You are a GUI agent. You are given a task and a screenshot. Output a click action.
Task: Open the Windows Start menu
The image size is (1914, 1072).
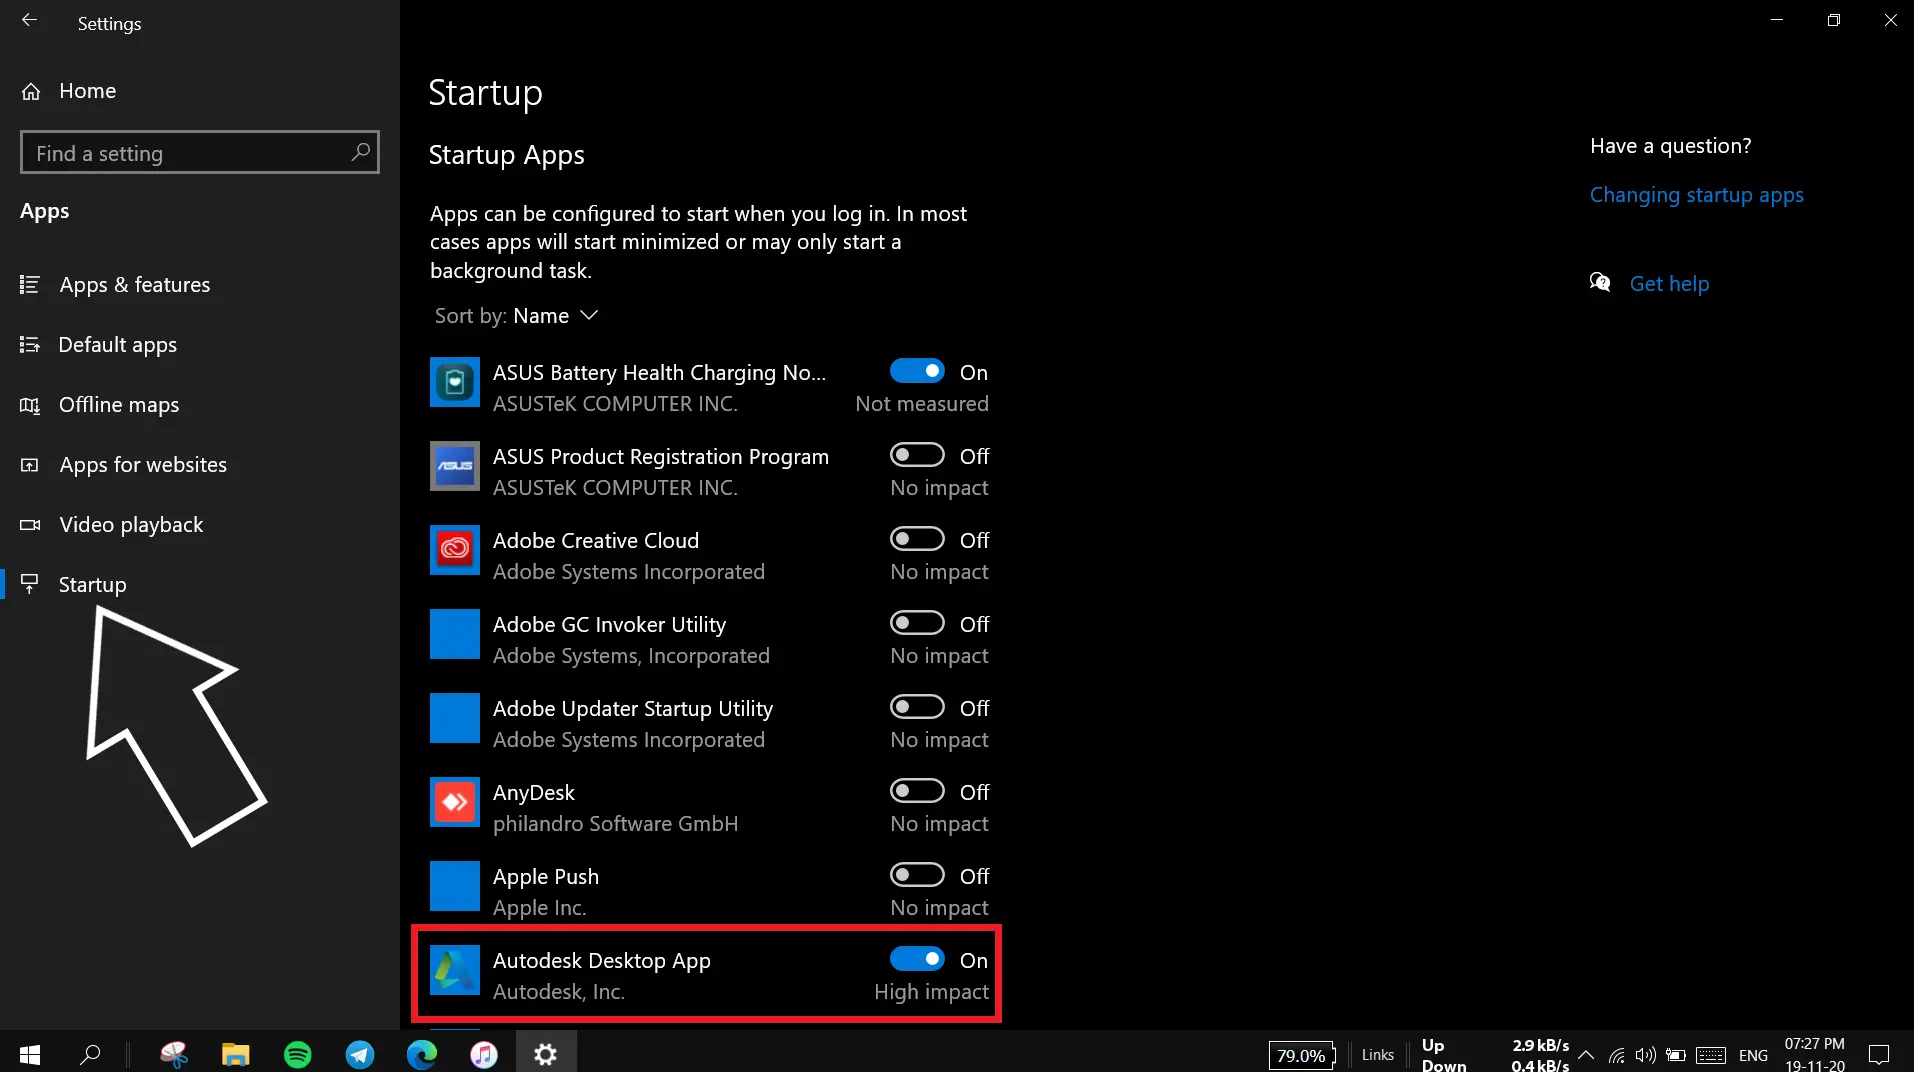[30, 1054]
